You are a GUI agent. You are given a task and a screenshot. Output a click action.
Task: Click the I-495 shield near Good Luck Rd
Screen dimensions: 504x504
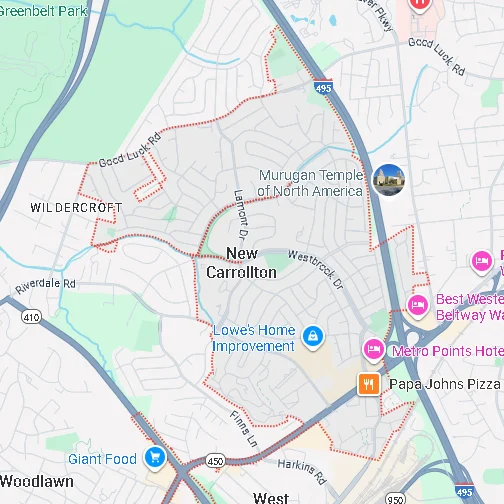coord(323,87)
